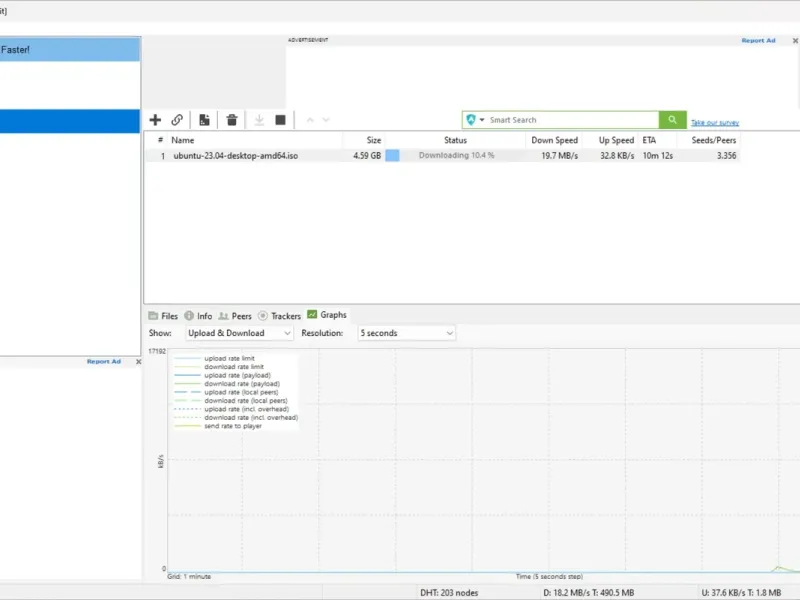
Task: Click D: 18.2 MB/s download status entry
Action: point(588,593)
